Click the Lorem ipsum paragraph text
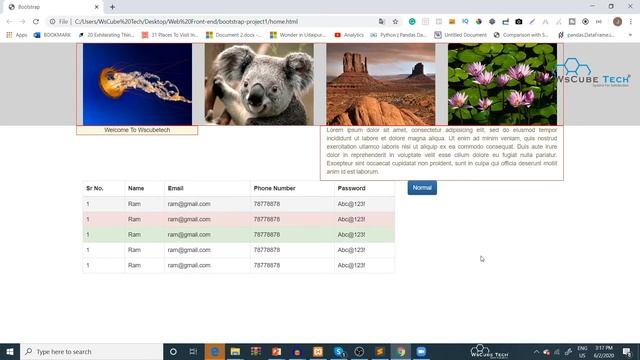The height and width of the screenshot is (360, 640). point(442,151)
